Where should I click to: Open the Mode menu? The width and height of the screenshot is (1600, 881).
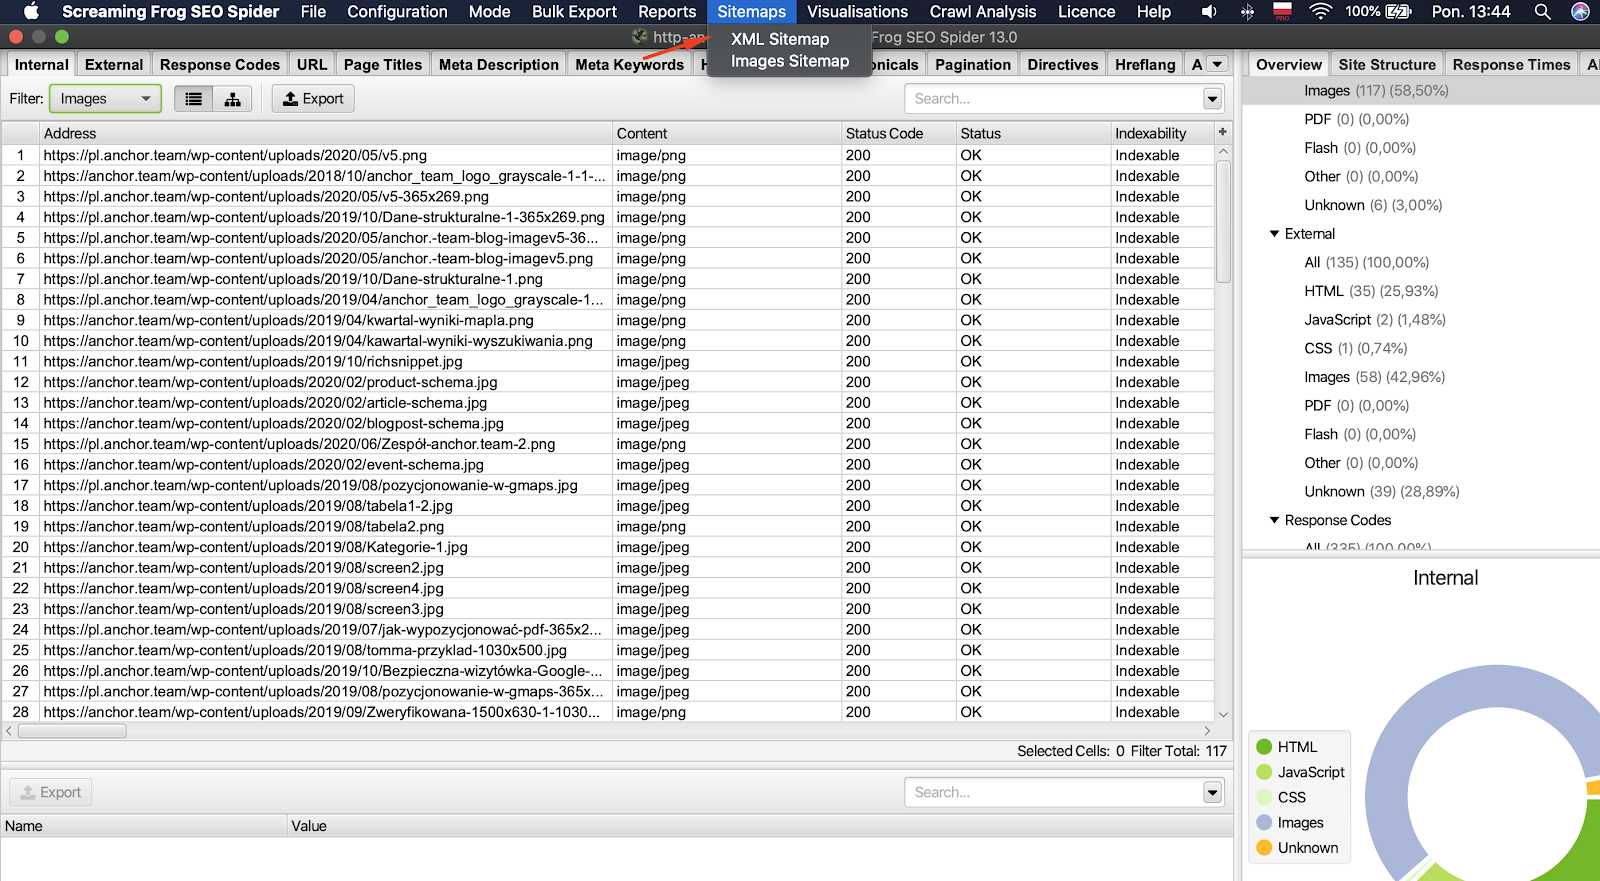(x=489, y=12)
